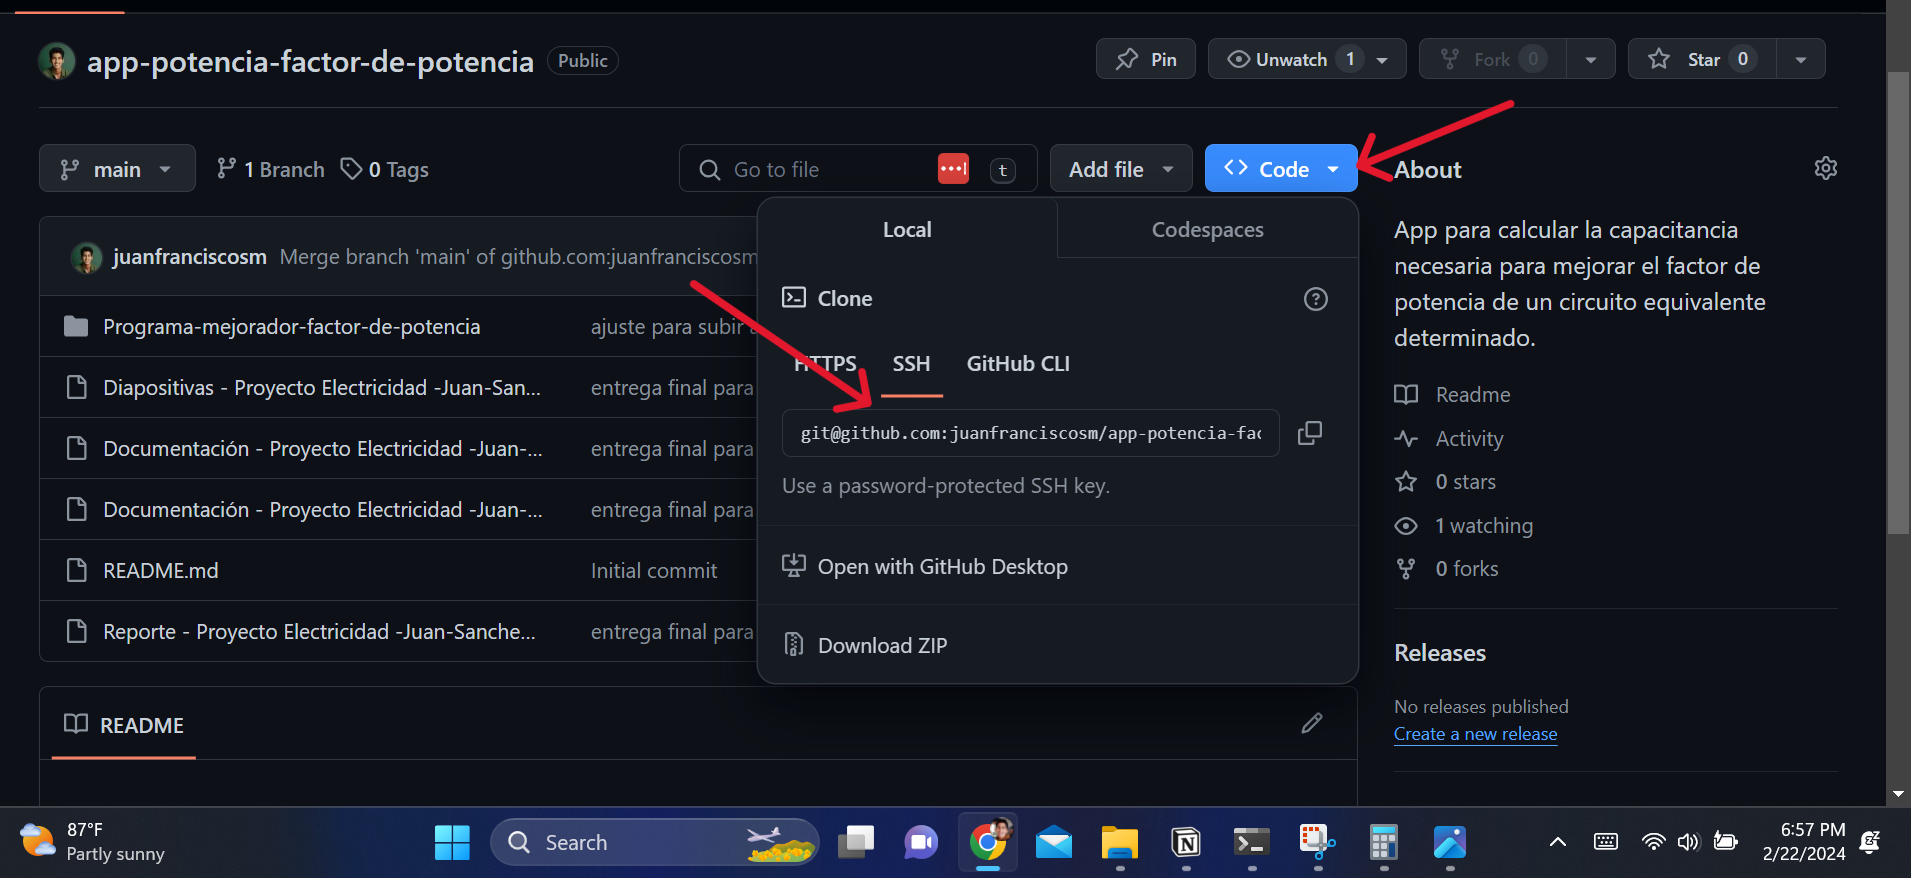1911x878 pixels.
Task: Open Notion from the taskbar
Action: 1186,842
